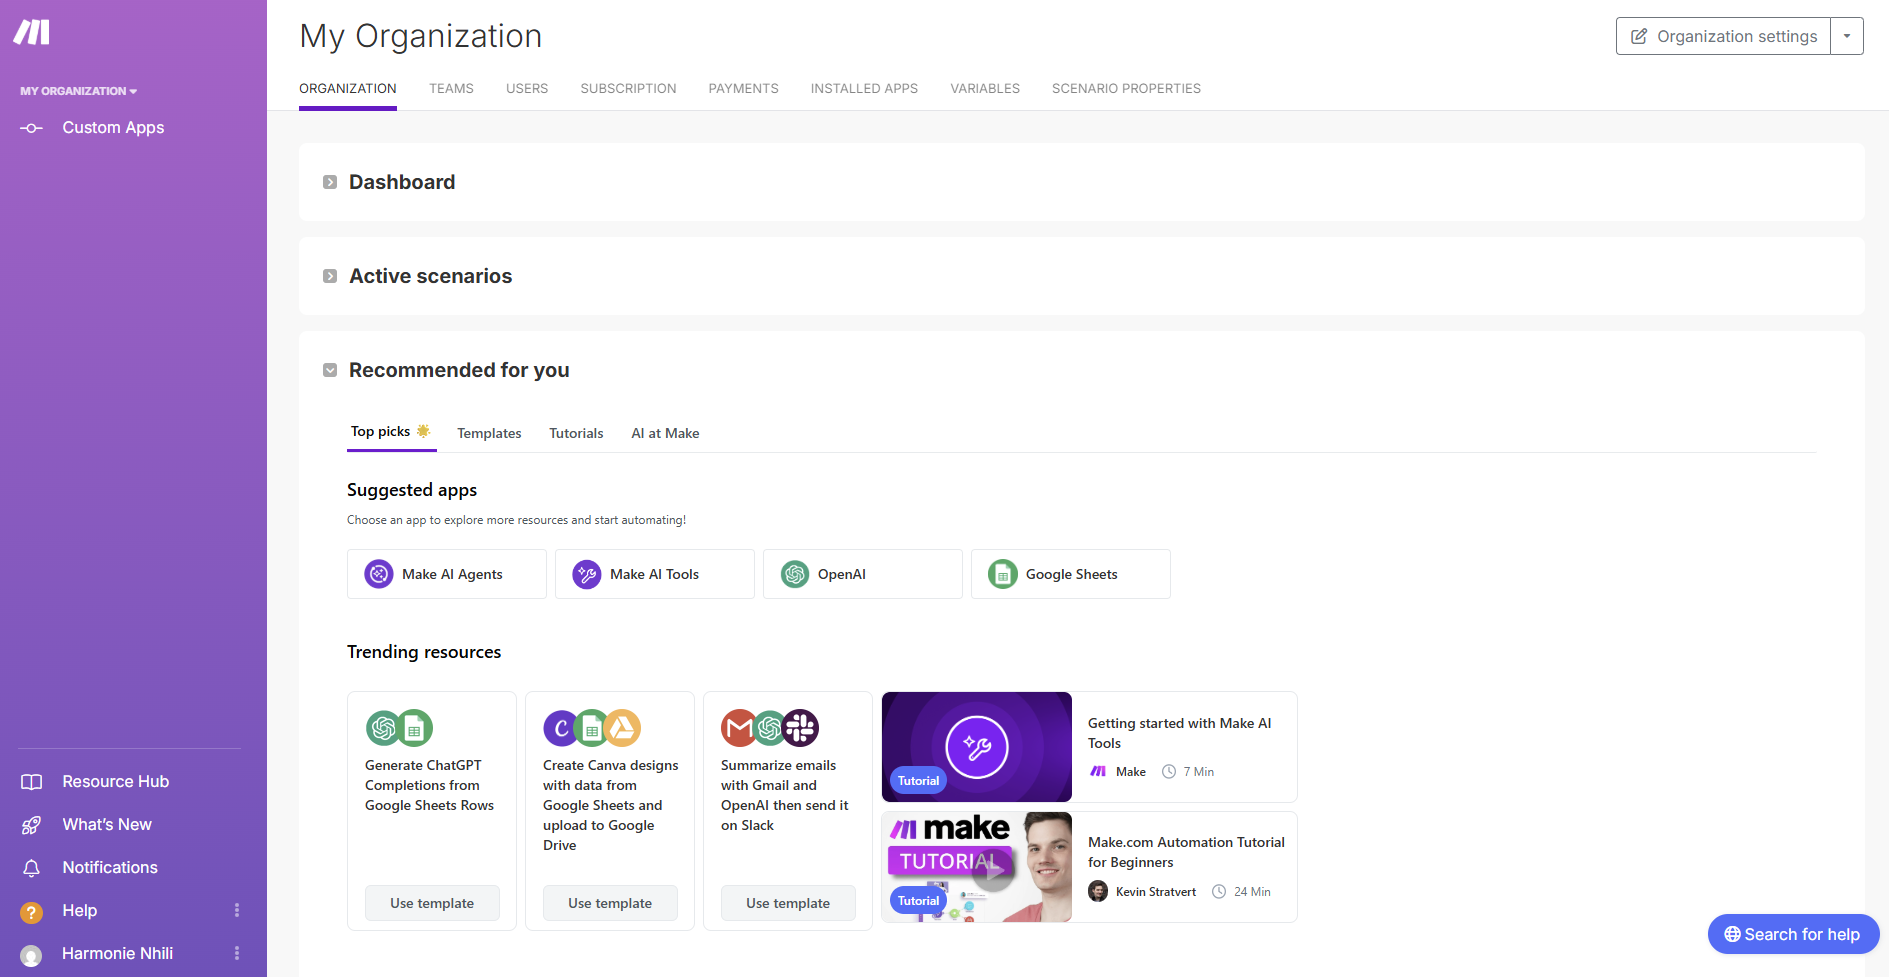
Task: Use the Canva designs template
Action: coord(610,903)
